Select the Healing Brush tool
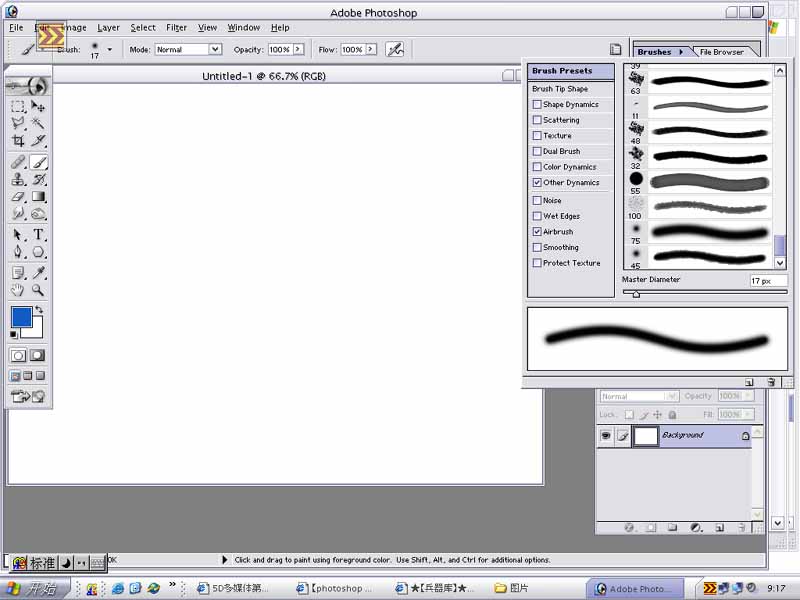The image size is (800, 600). [x=18, y=162]
